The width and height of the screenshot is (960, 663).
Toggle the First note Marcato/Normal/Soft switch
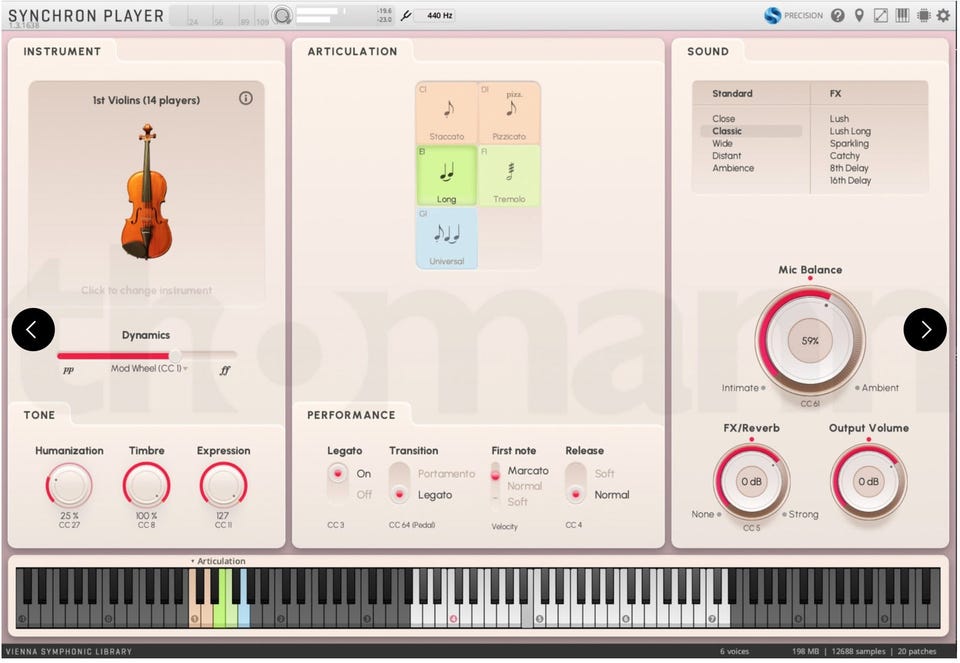tap(495, 487)
